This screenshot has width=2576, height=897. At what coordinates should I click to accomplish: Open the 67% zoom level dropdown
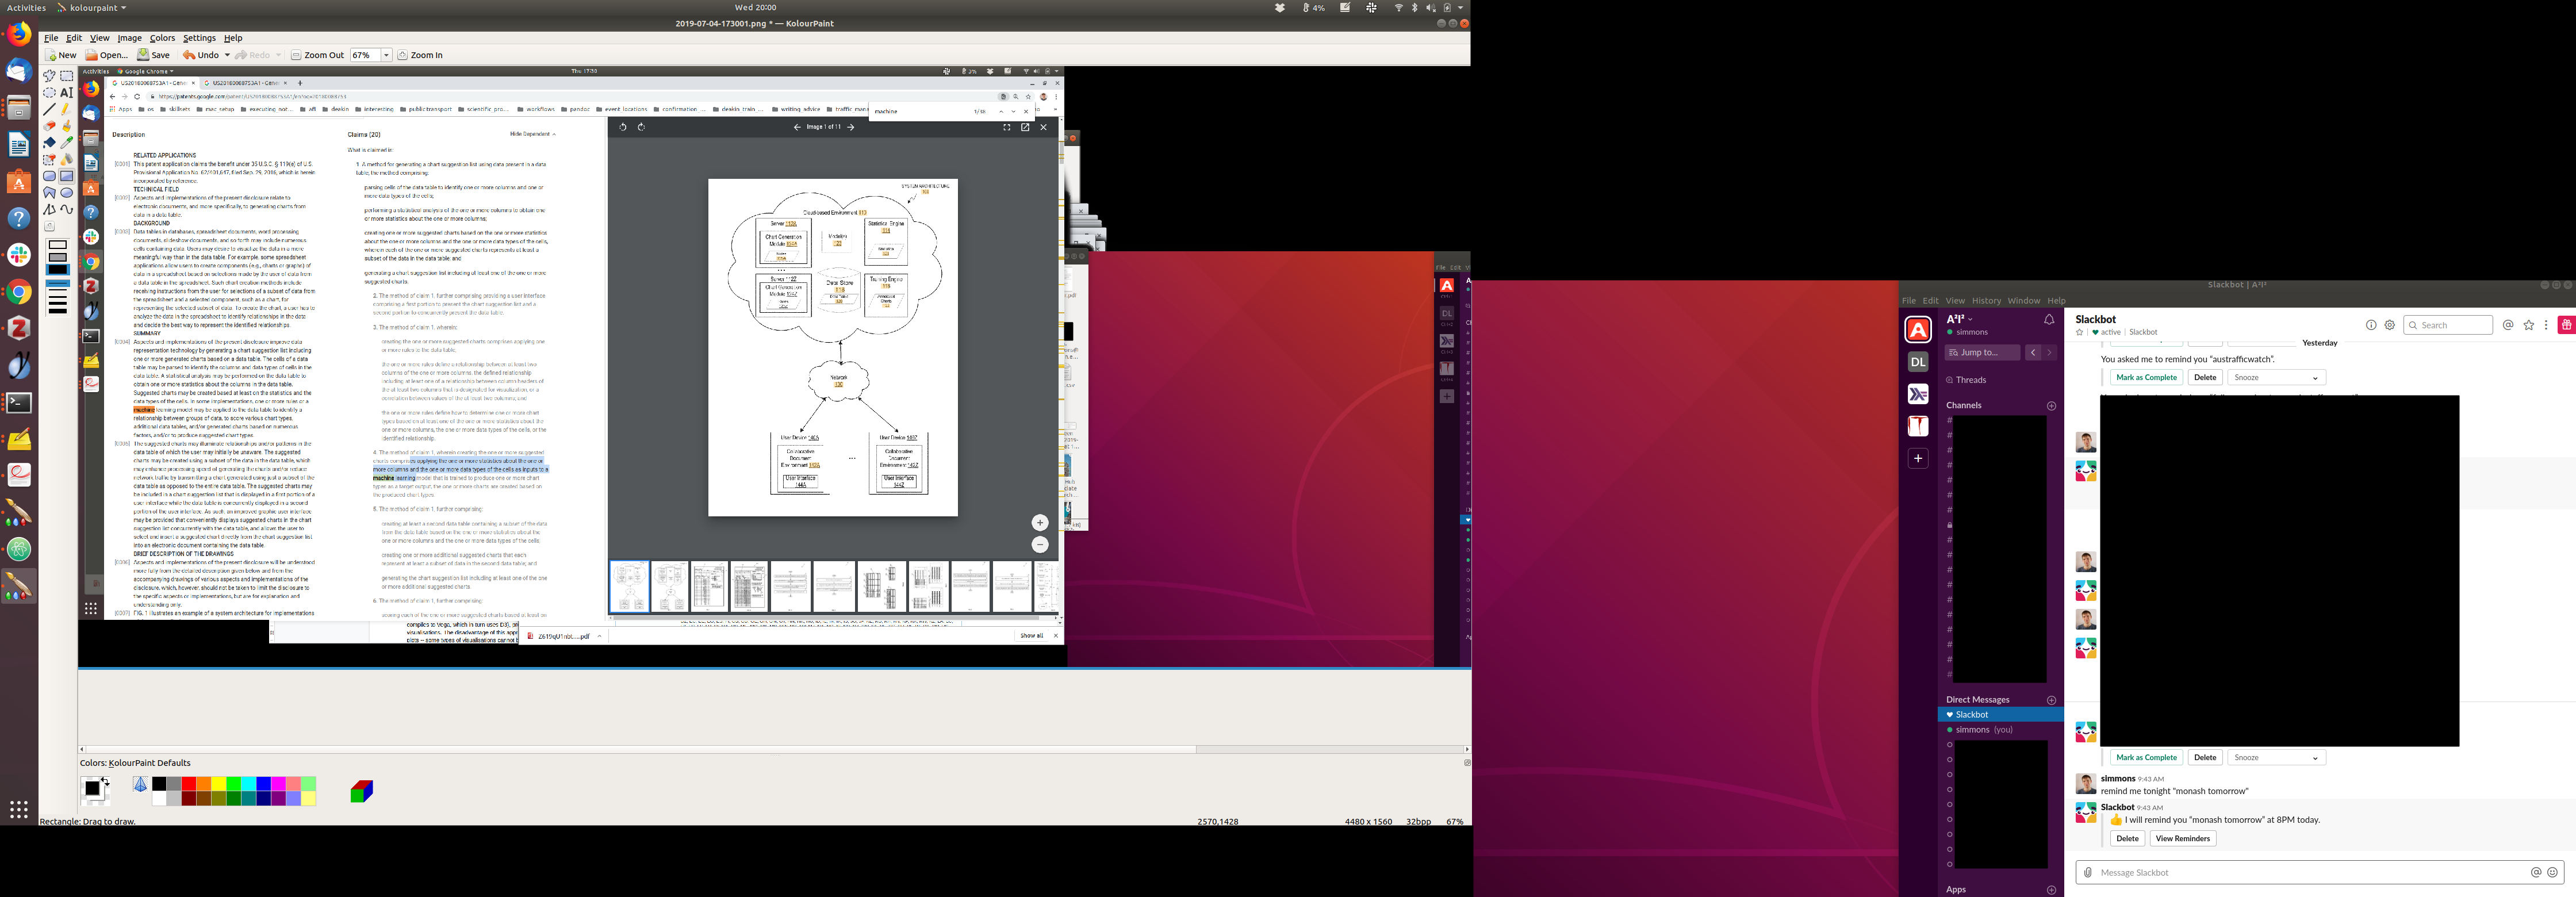coord(386,55)
